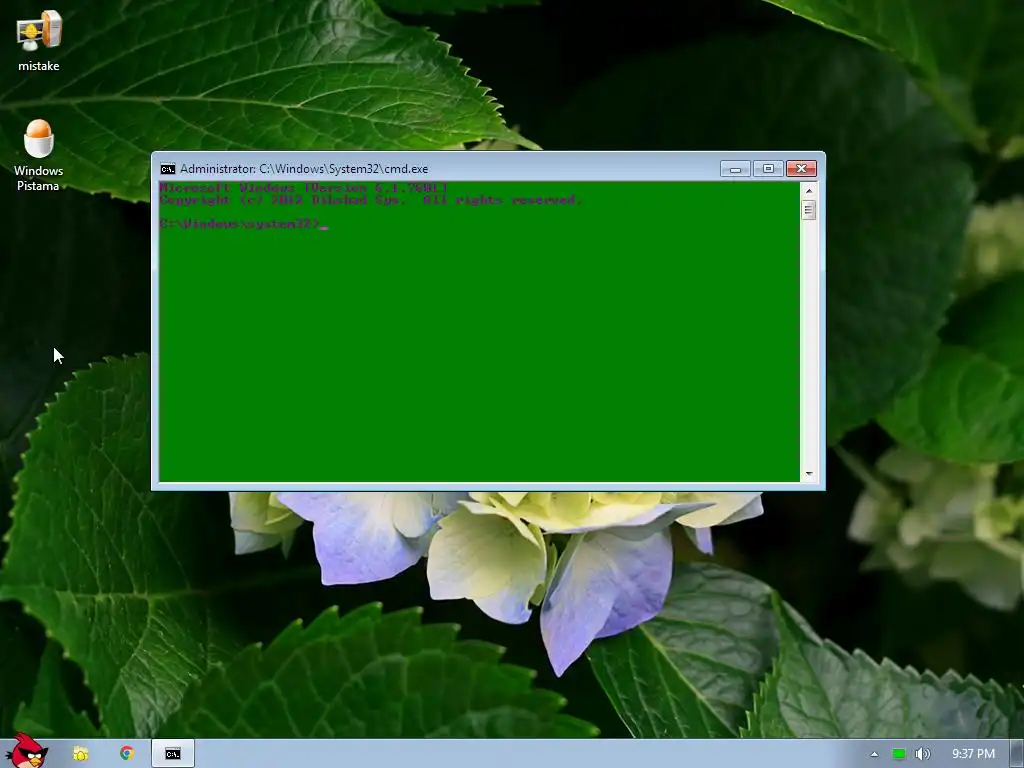
Task: Click the Microsoft Windows Version line
Action: [303, 188]
